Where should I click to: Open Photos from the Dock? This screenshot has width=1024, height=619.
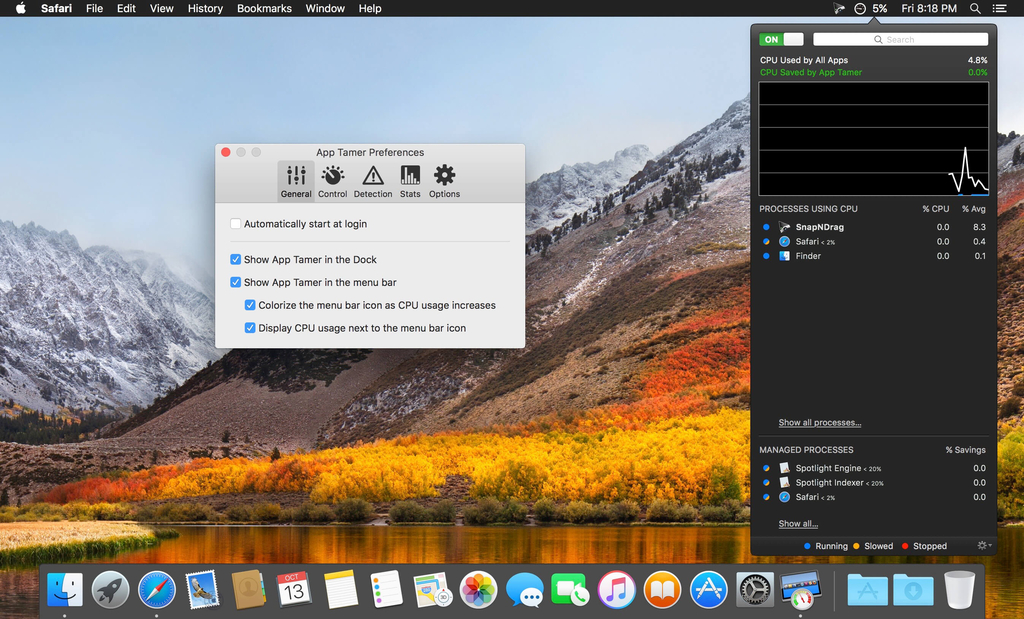pyautogui.click(x=478, y=589)
